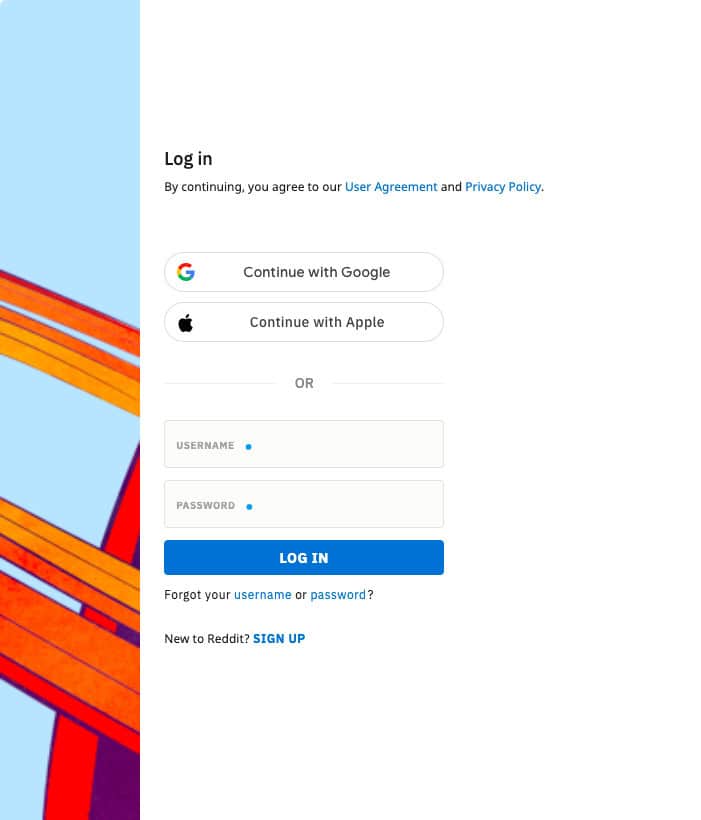Click the Log in heading
The image size is (701, 820).
[x=188, y=159]
